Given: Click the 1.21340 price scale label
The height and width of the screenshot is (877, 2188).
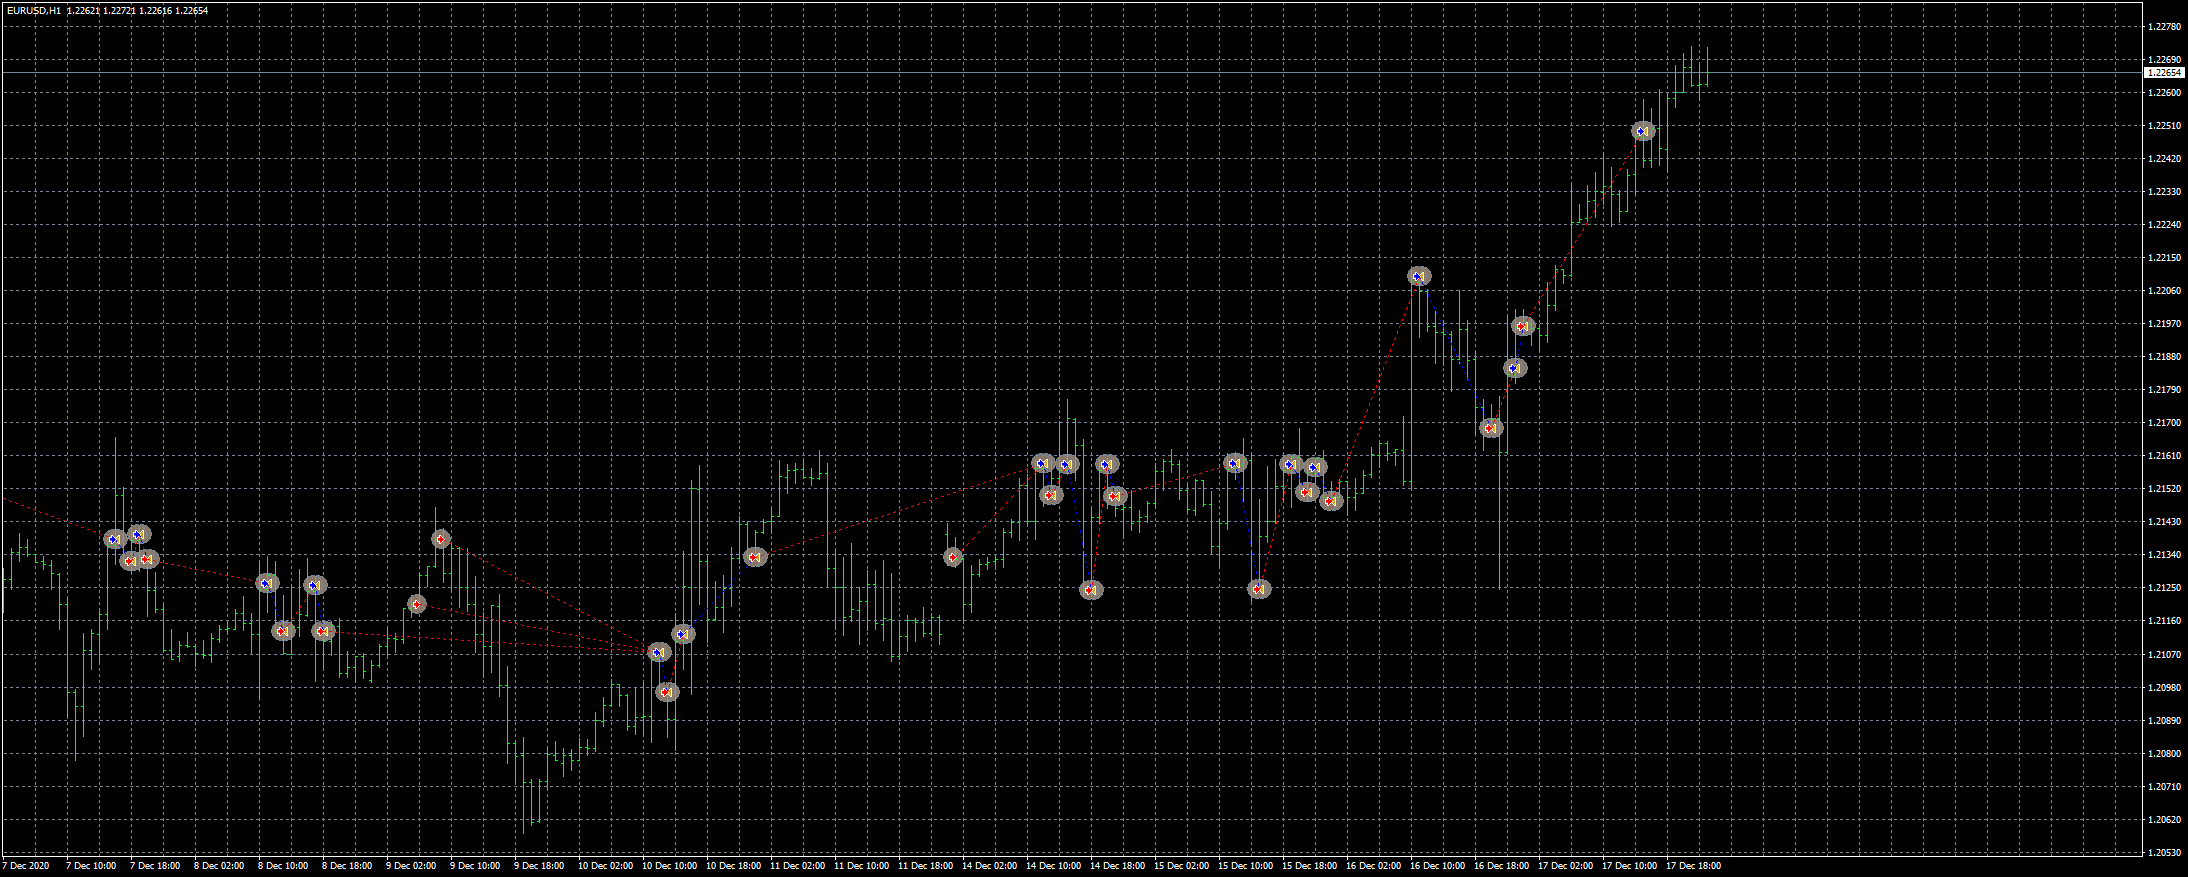Looking at the screenshot, I should 2164,555.
